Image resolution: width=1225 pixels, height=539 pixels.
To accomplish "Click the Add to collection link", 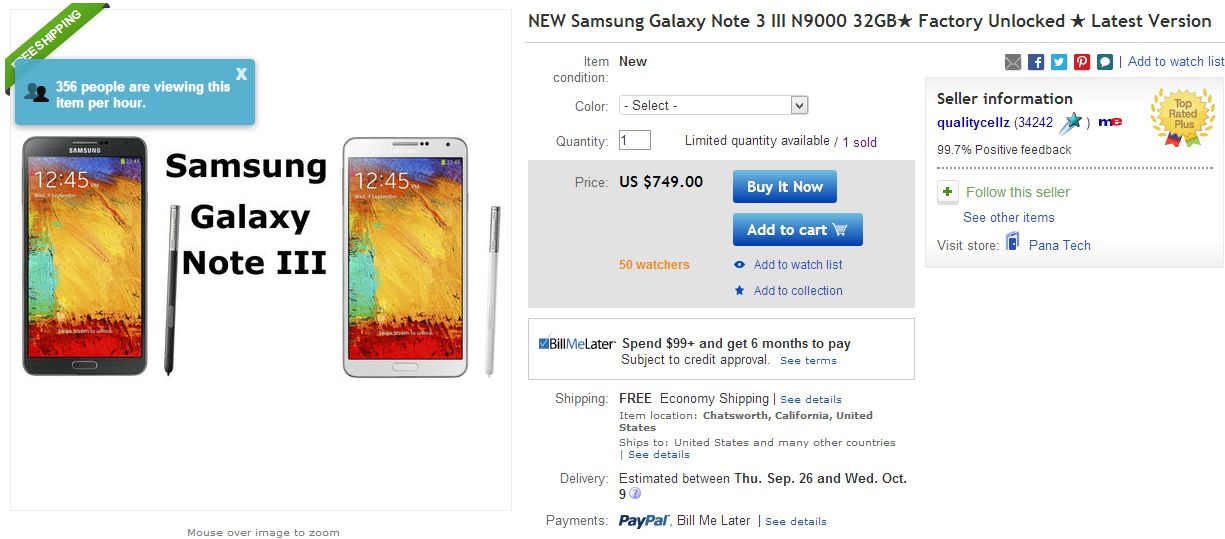I will pyautogui.click(x=797, y=291).
